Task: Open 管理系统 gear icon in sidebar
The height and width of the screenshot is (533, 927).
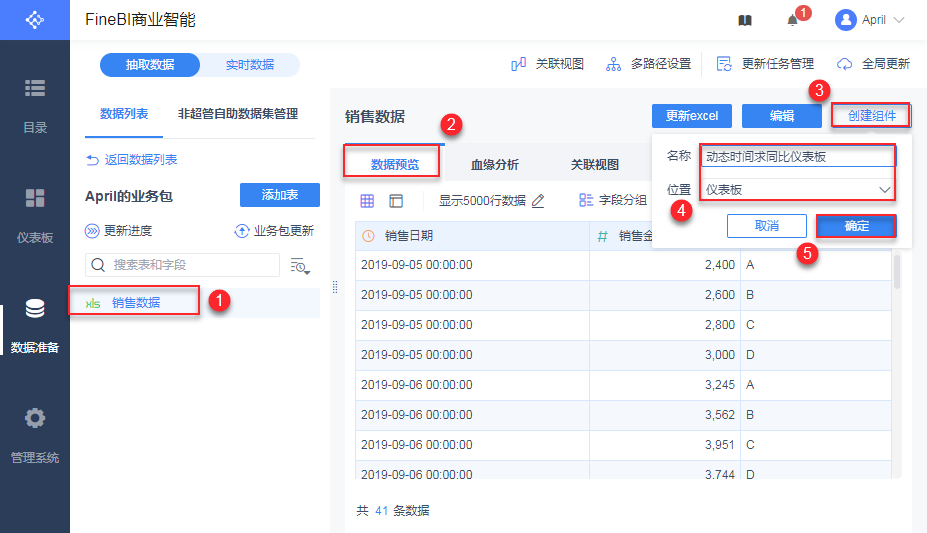Action: pyautogui.click(x=35, y=418)
